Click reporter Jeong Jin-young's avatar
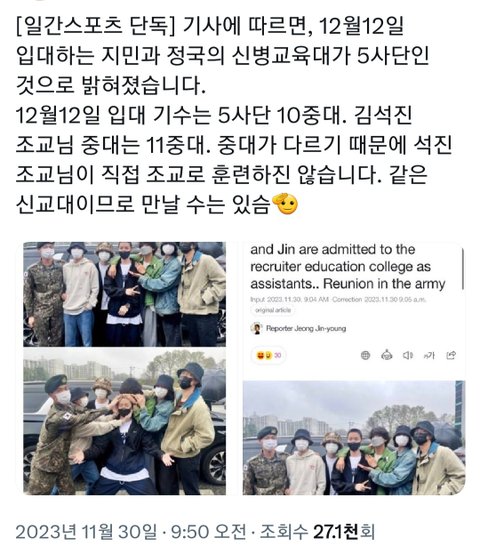This screenshot has height=554, width=480. tap(256, 328)
